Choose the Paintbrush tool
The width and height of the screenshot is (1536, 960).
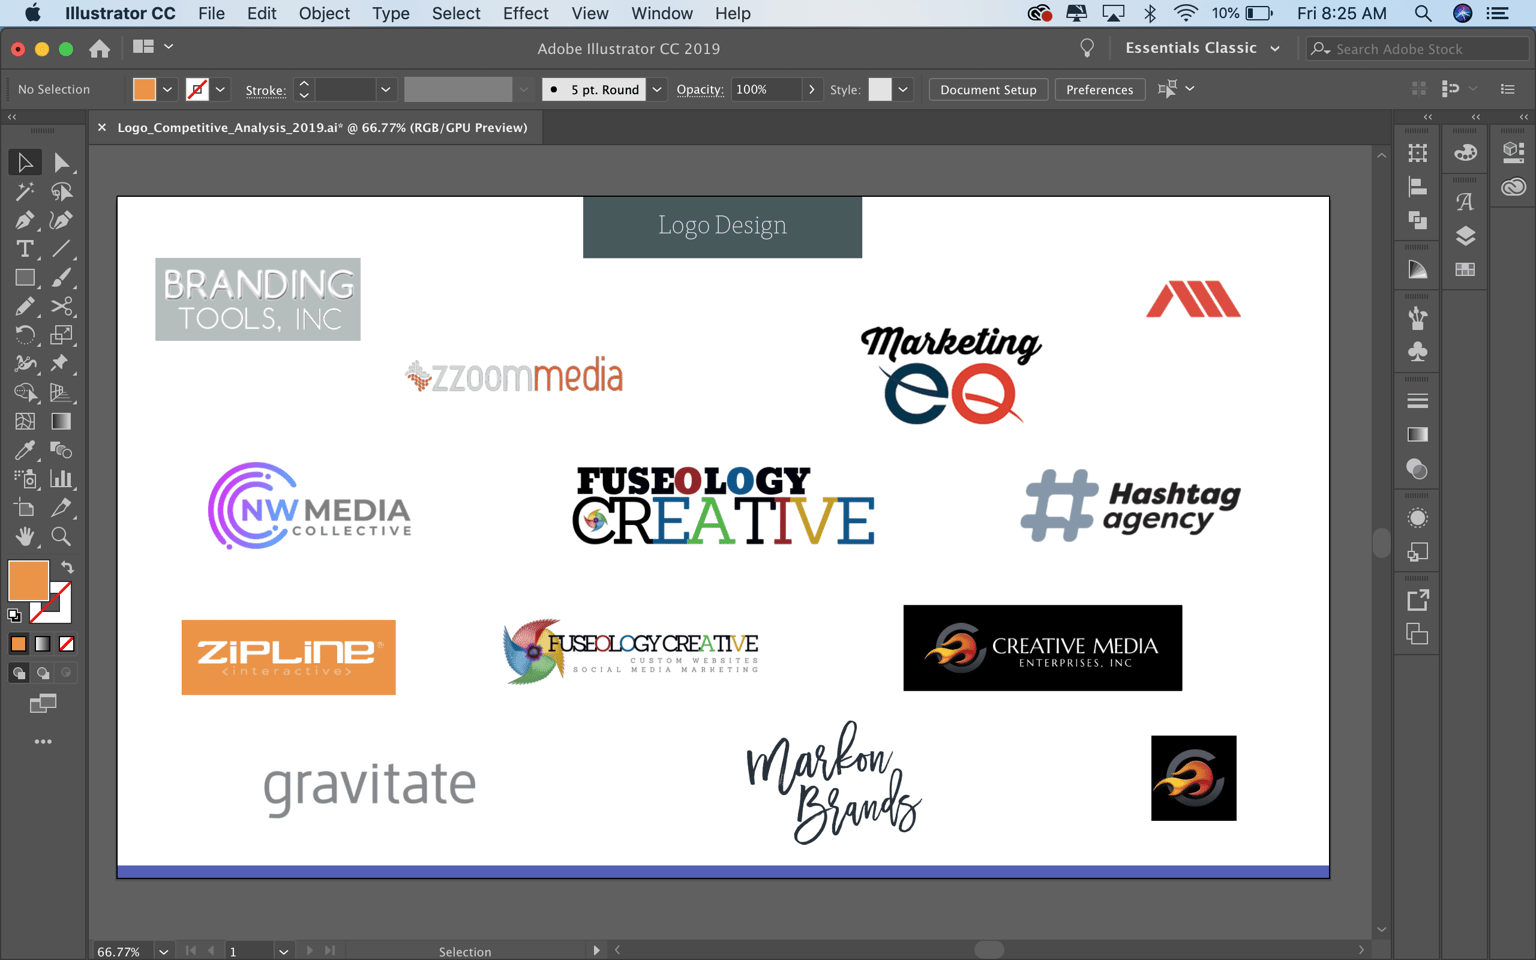[62, 278]
